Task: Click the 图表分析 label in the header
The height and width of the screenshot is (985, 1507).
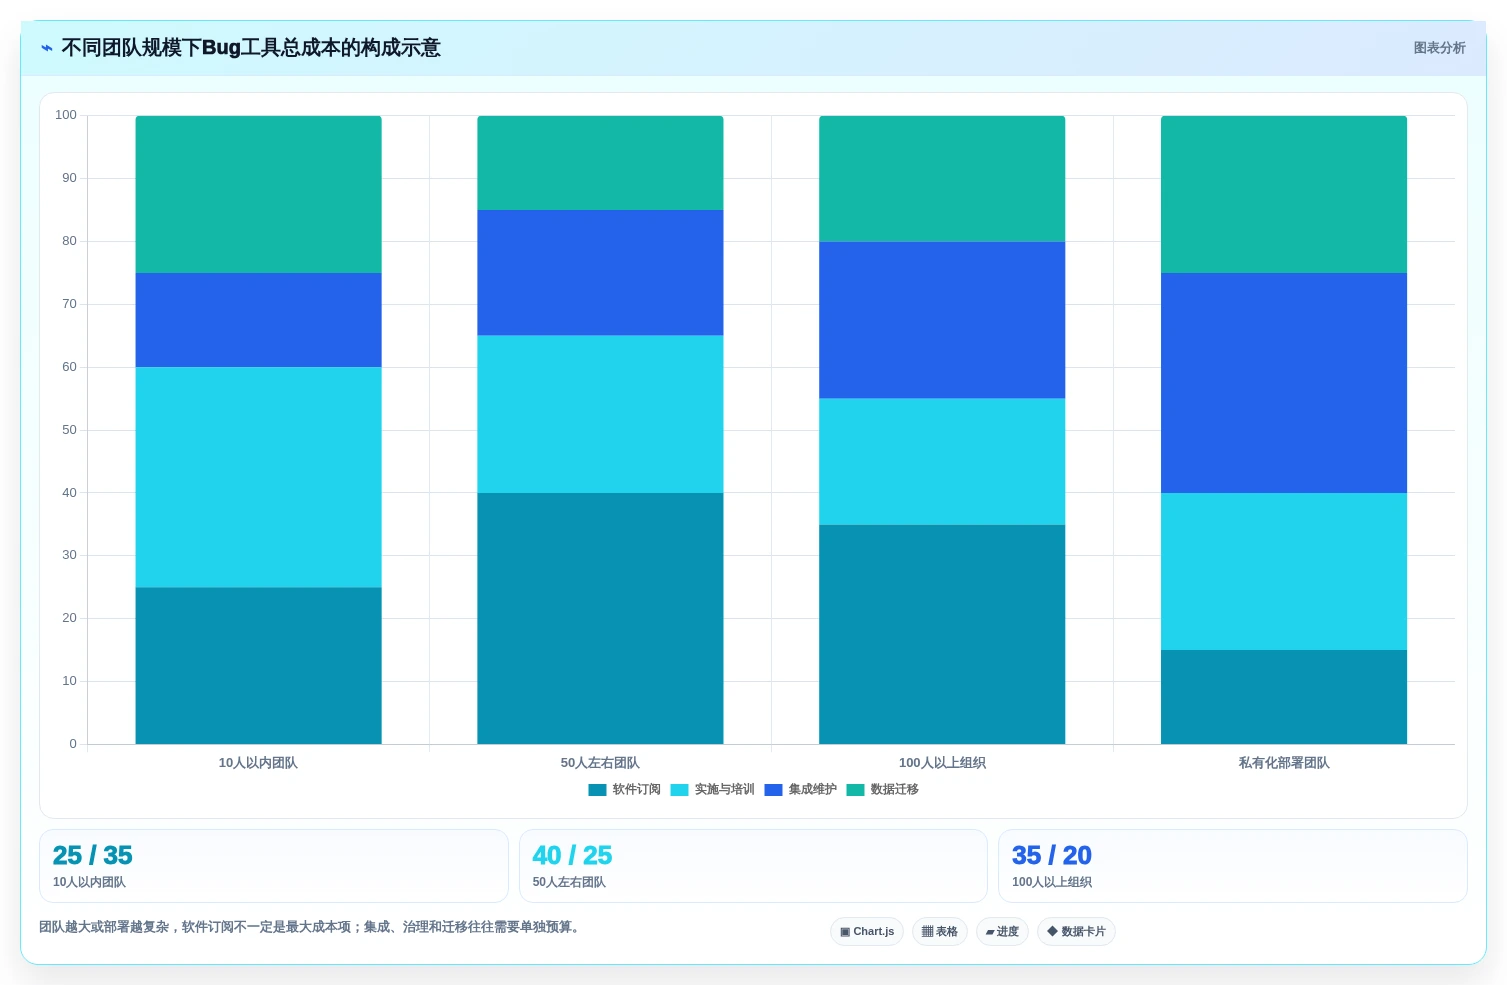Action: pos(1439,48)
